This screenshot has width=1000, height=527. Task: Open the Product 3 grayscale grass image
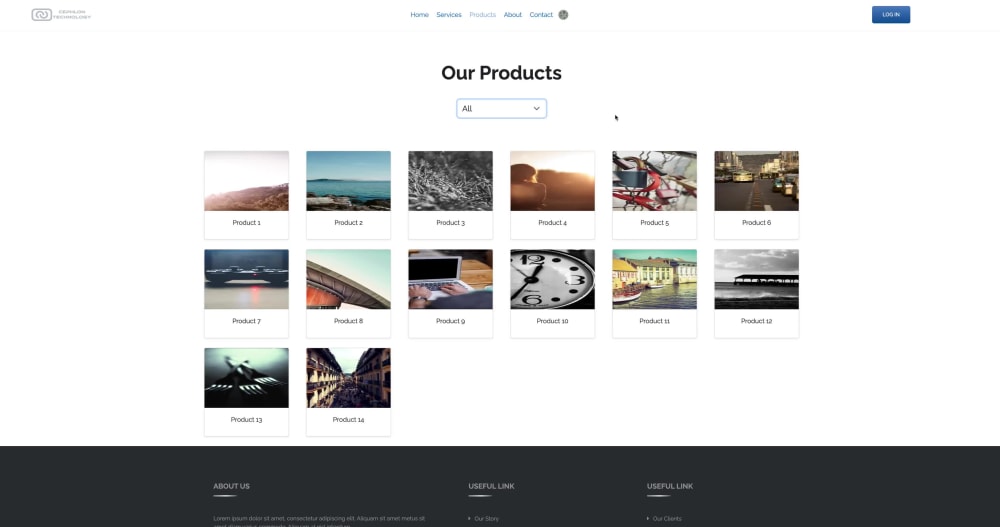point(450,181)
